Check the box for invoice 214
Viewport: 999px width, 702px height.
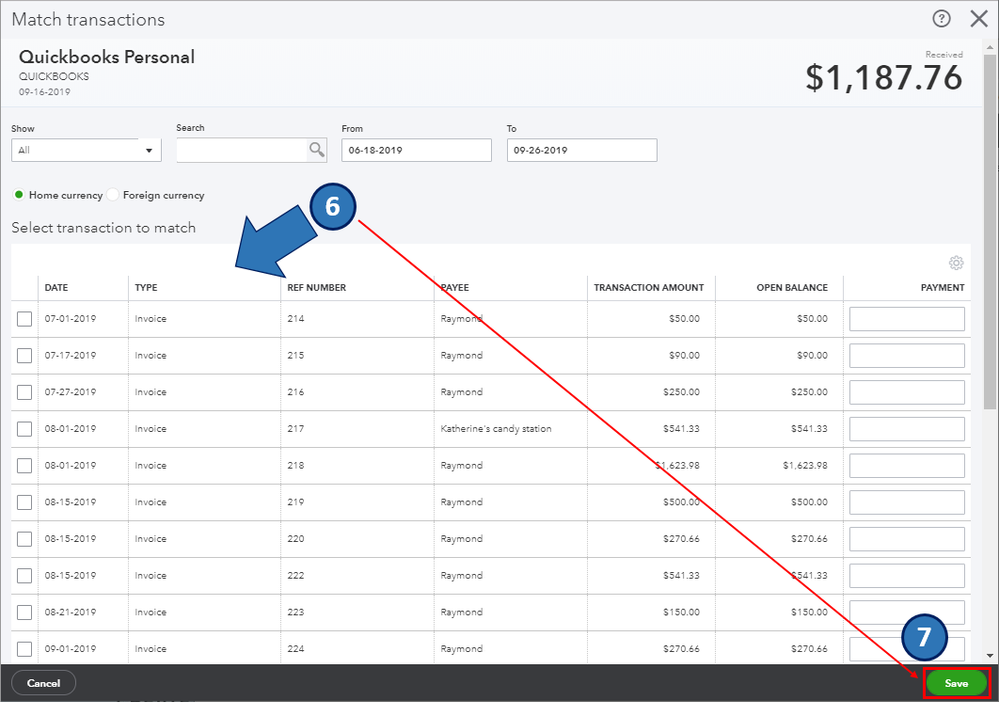pos(24,319)
